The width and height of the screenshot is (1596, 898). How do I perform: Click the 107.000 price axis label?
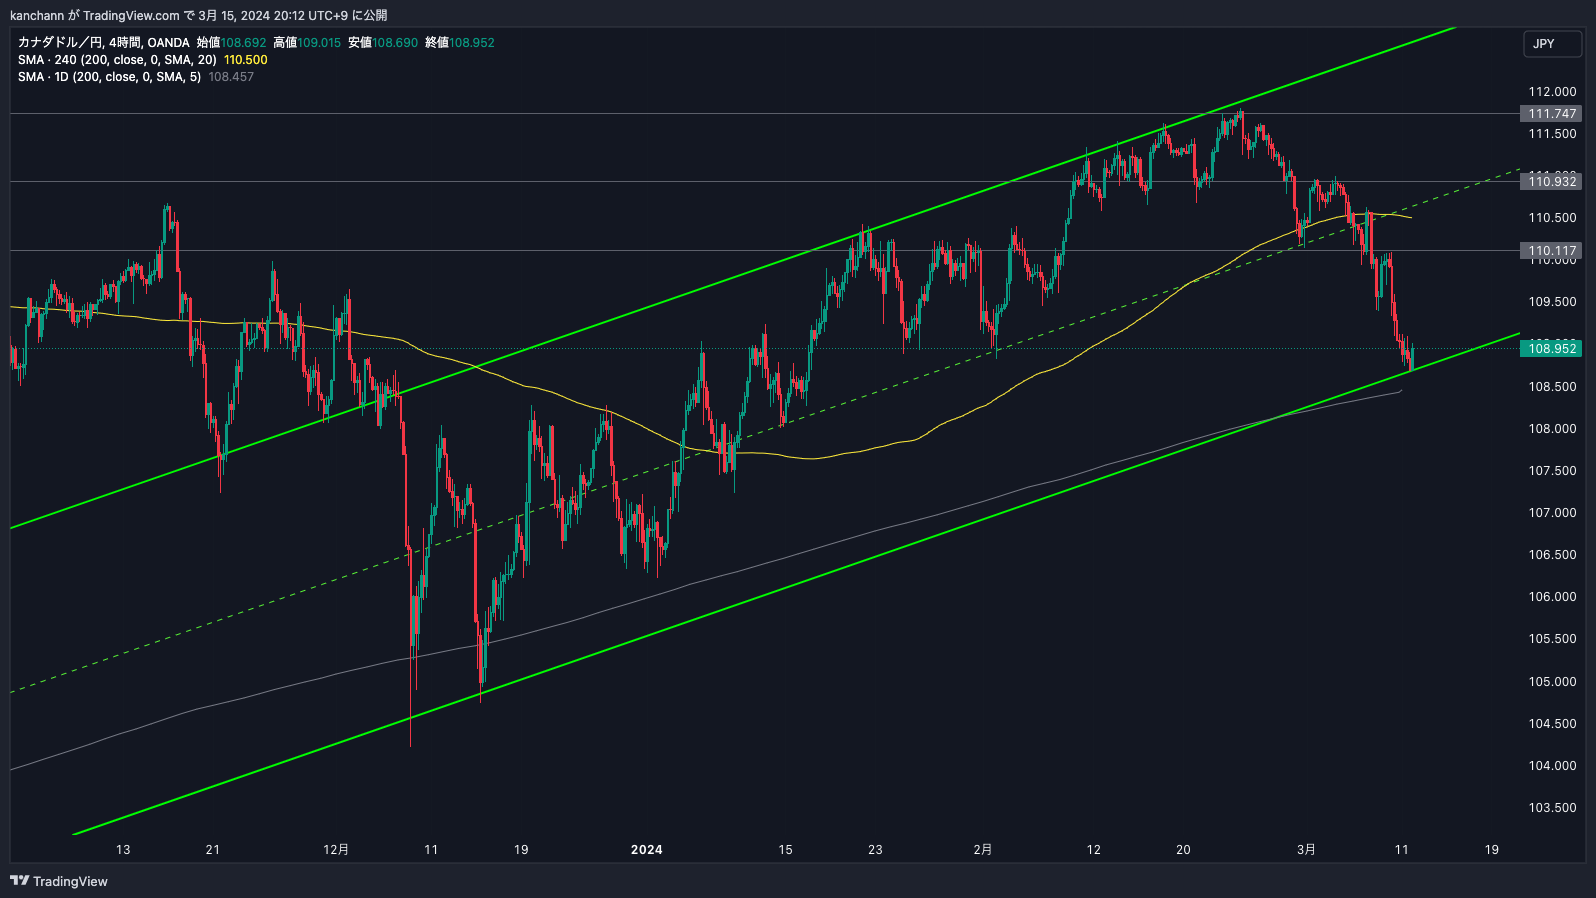[1552, 513]
